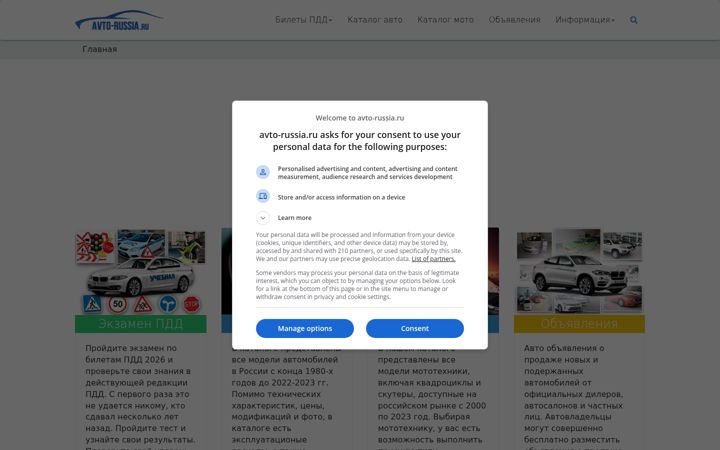Go to Каталог мото

click(x=445, y=20)
